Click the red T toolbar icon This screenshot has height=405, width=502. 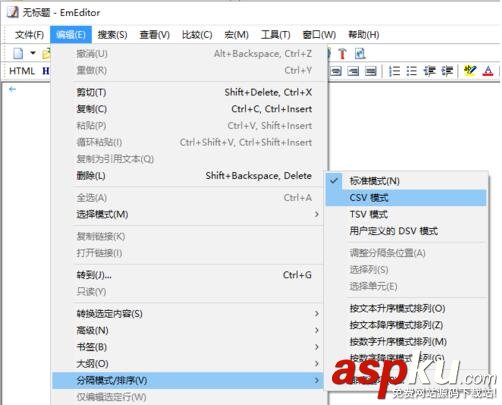[x=342, y=54]
